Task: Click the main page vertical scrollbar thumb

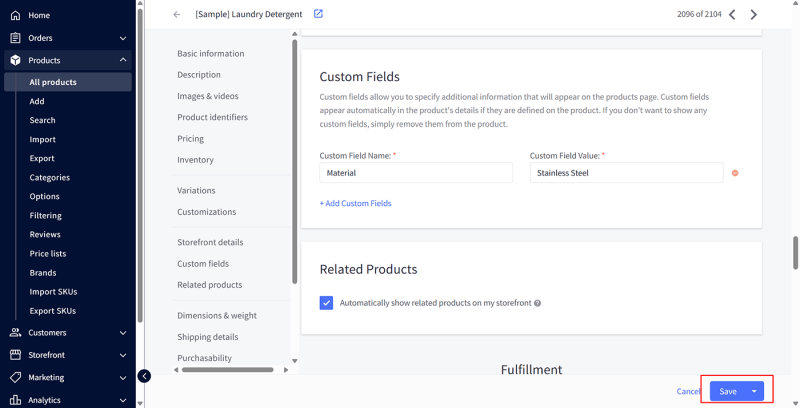Action: tap(795, 252)
